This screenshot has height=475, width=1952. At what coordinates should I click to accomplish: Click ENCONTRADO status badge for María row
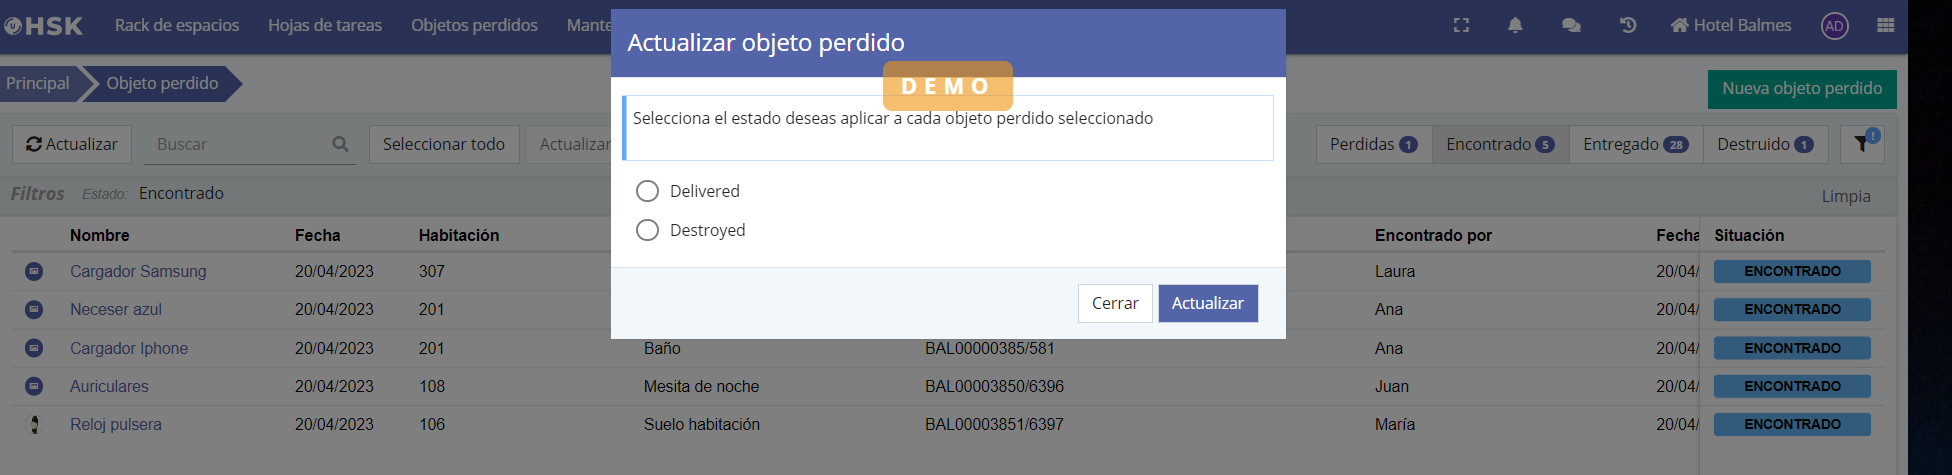click(1792, 424)
